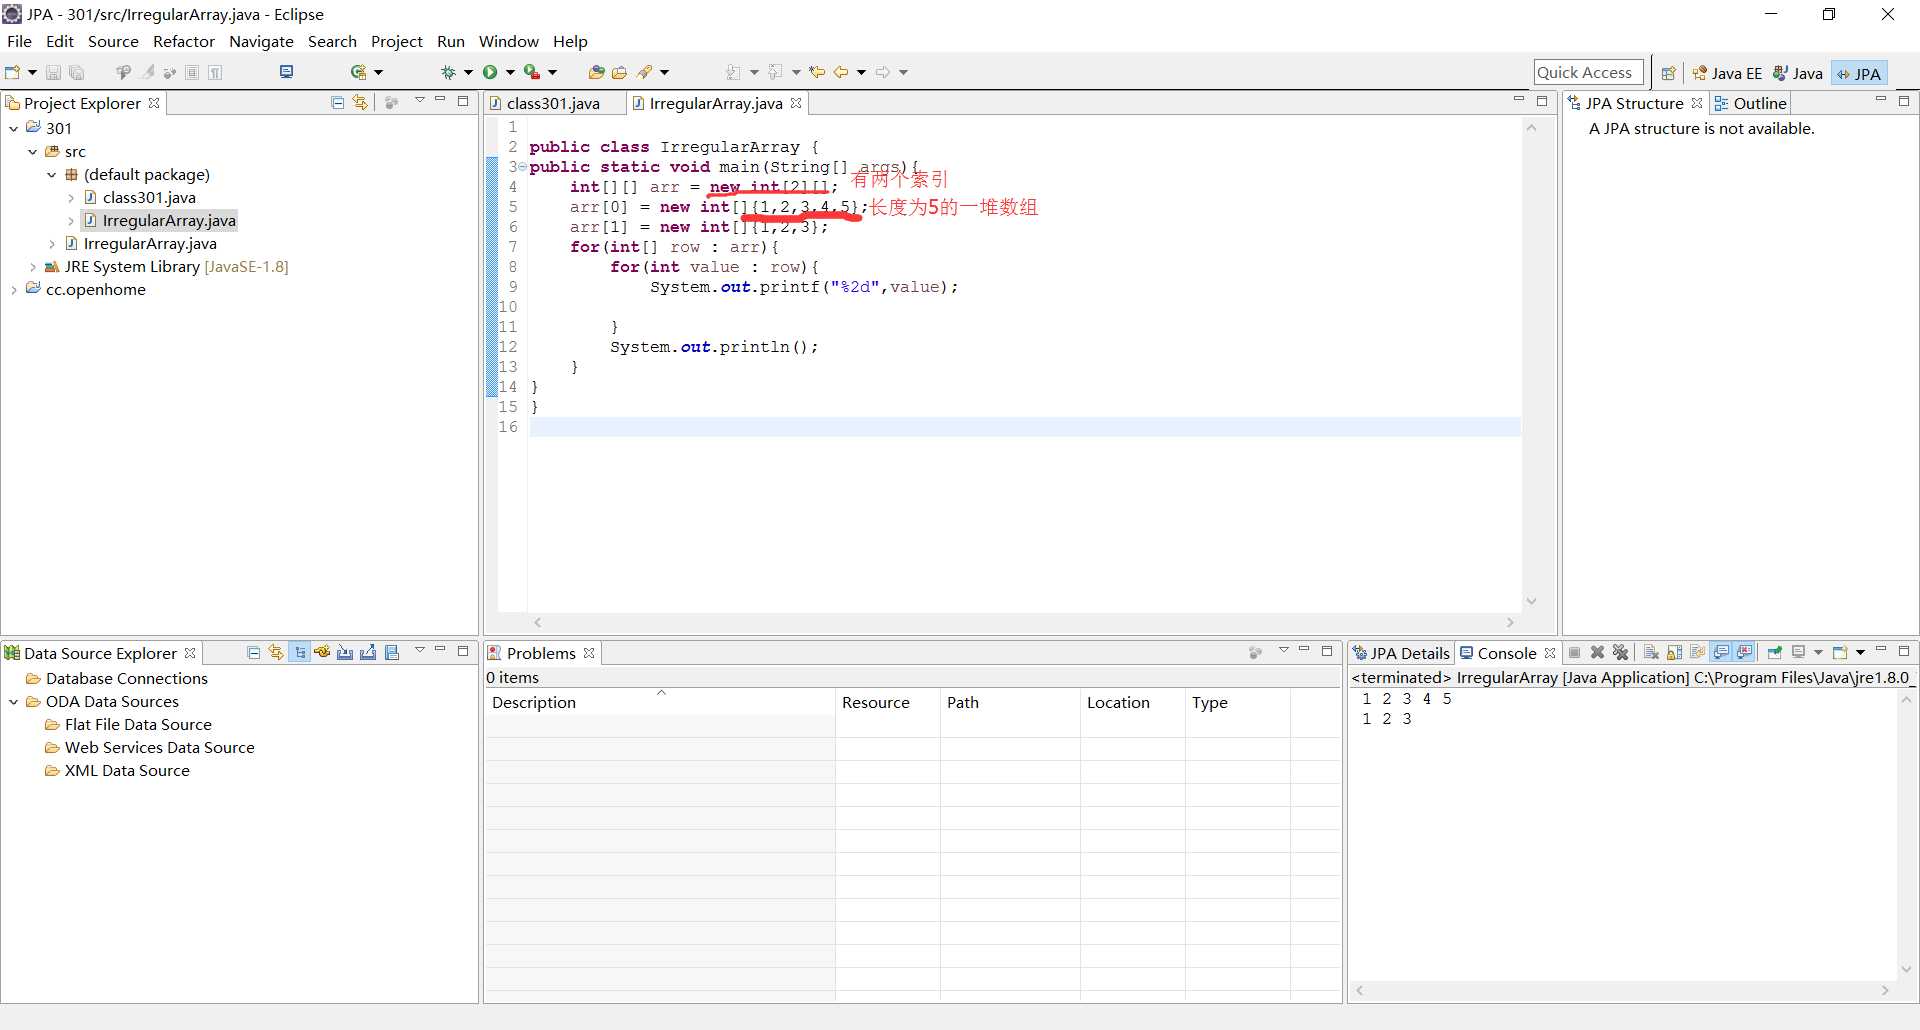Click the Quick Access search field
The image size is (1920, 1030).
pyautogui.click(x=1588, y=72)
